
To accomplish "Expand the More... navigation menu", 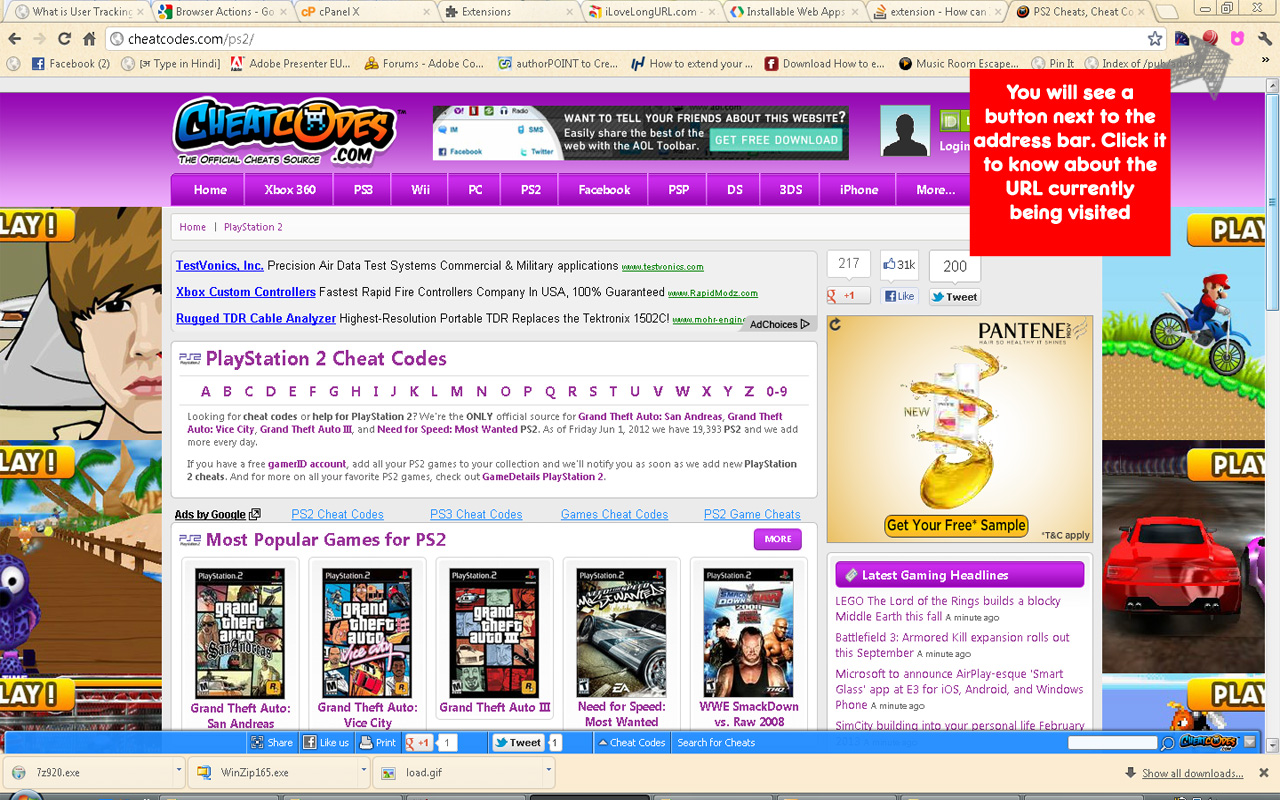I will click(x=936, y=190).
